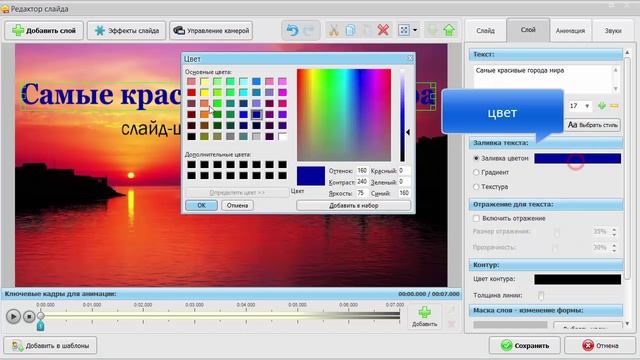The image size is (640, 360).
Task: Click Добавить в набор button
Action: [x=353, y=205]
